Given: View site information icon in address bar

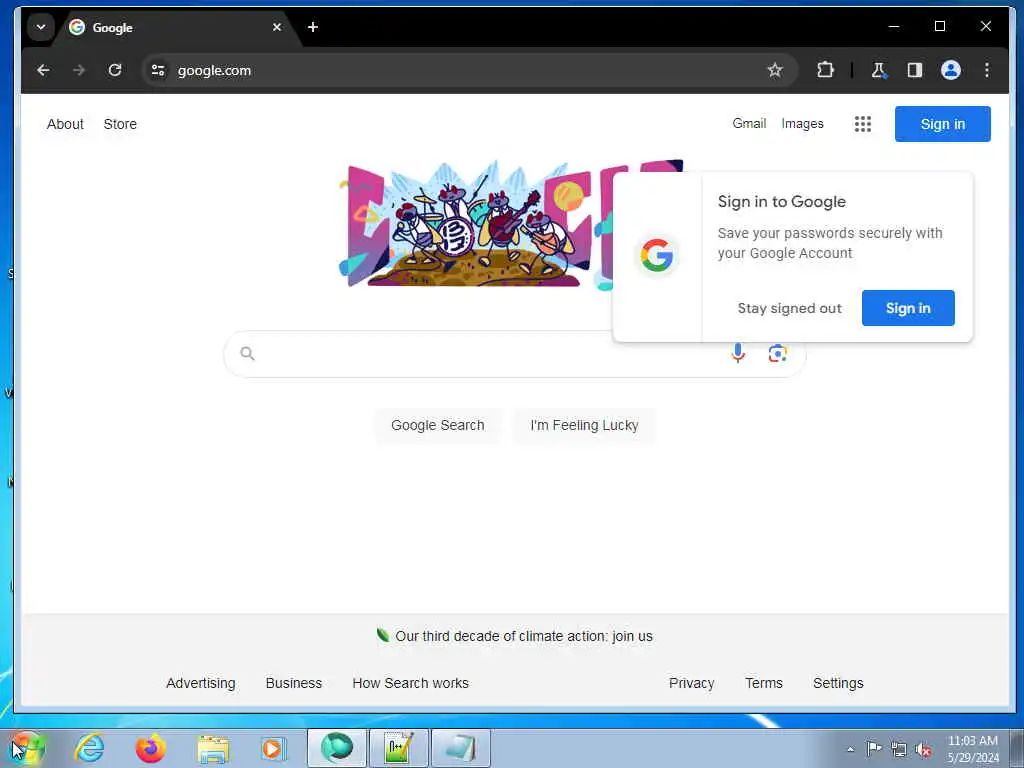Looking at the screenshot, I should pyautogui.click(x=158, y=70).
